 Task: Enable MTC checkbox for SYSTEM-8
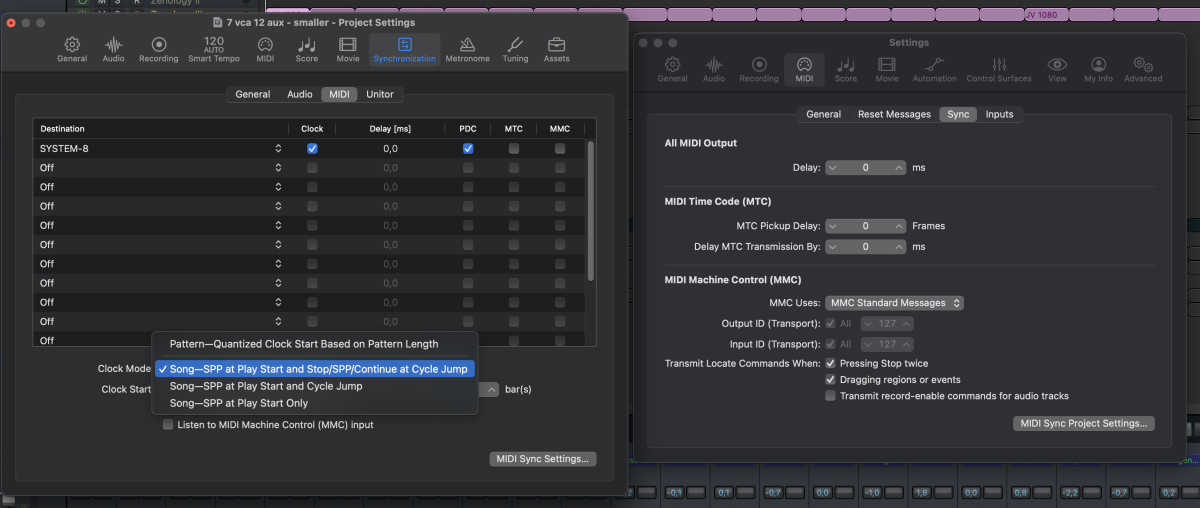click(x=514, y=148)
